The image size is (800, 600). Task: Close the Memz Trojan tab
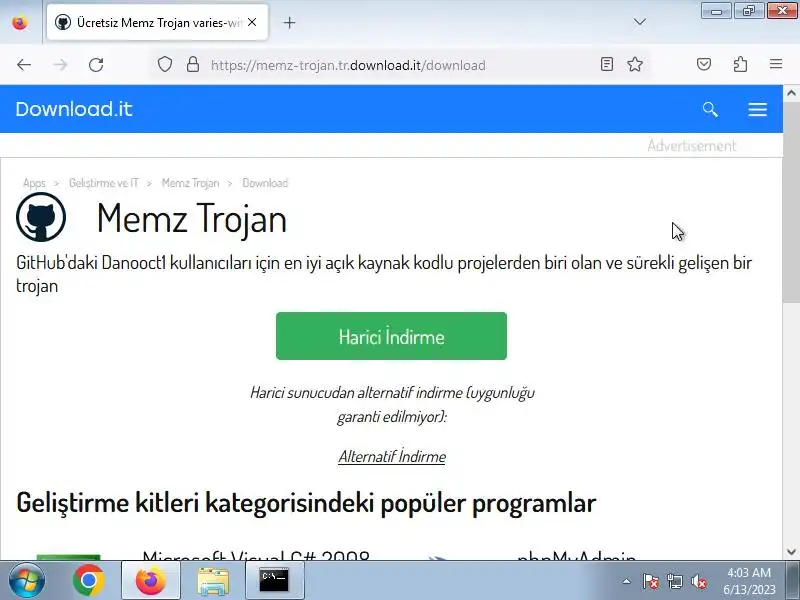tap(252, 22)
